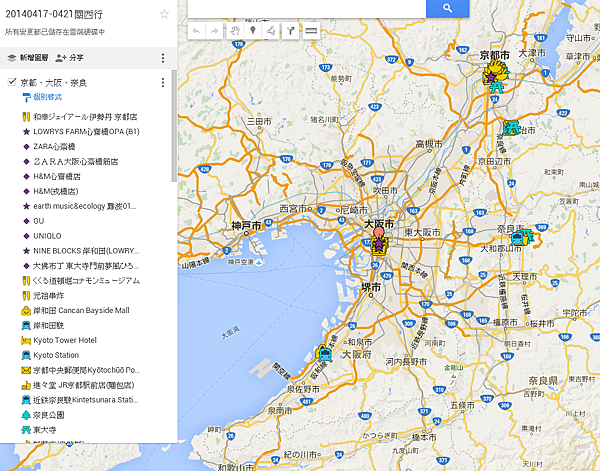The height and width of the screenshot is (471, 600).
Task: Open layer options menu for 京都、大阪、奈良
Action: click(x=163, y=83)
